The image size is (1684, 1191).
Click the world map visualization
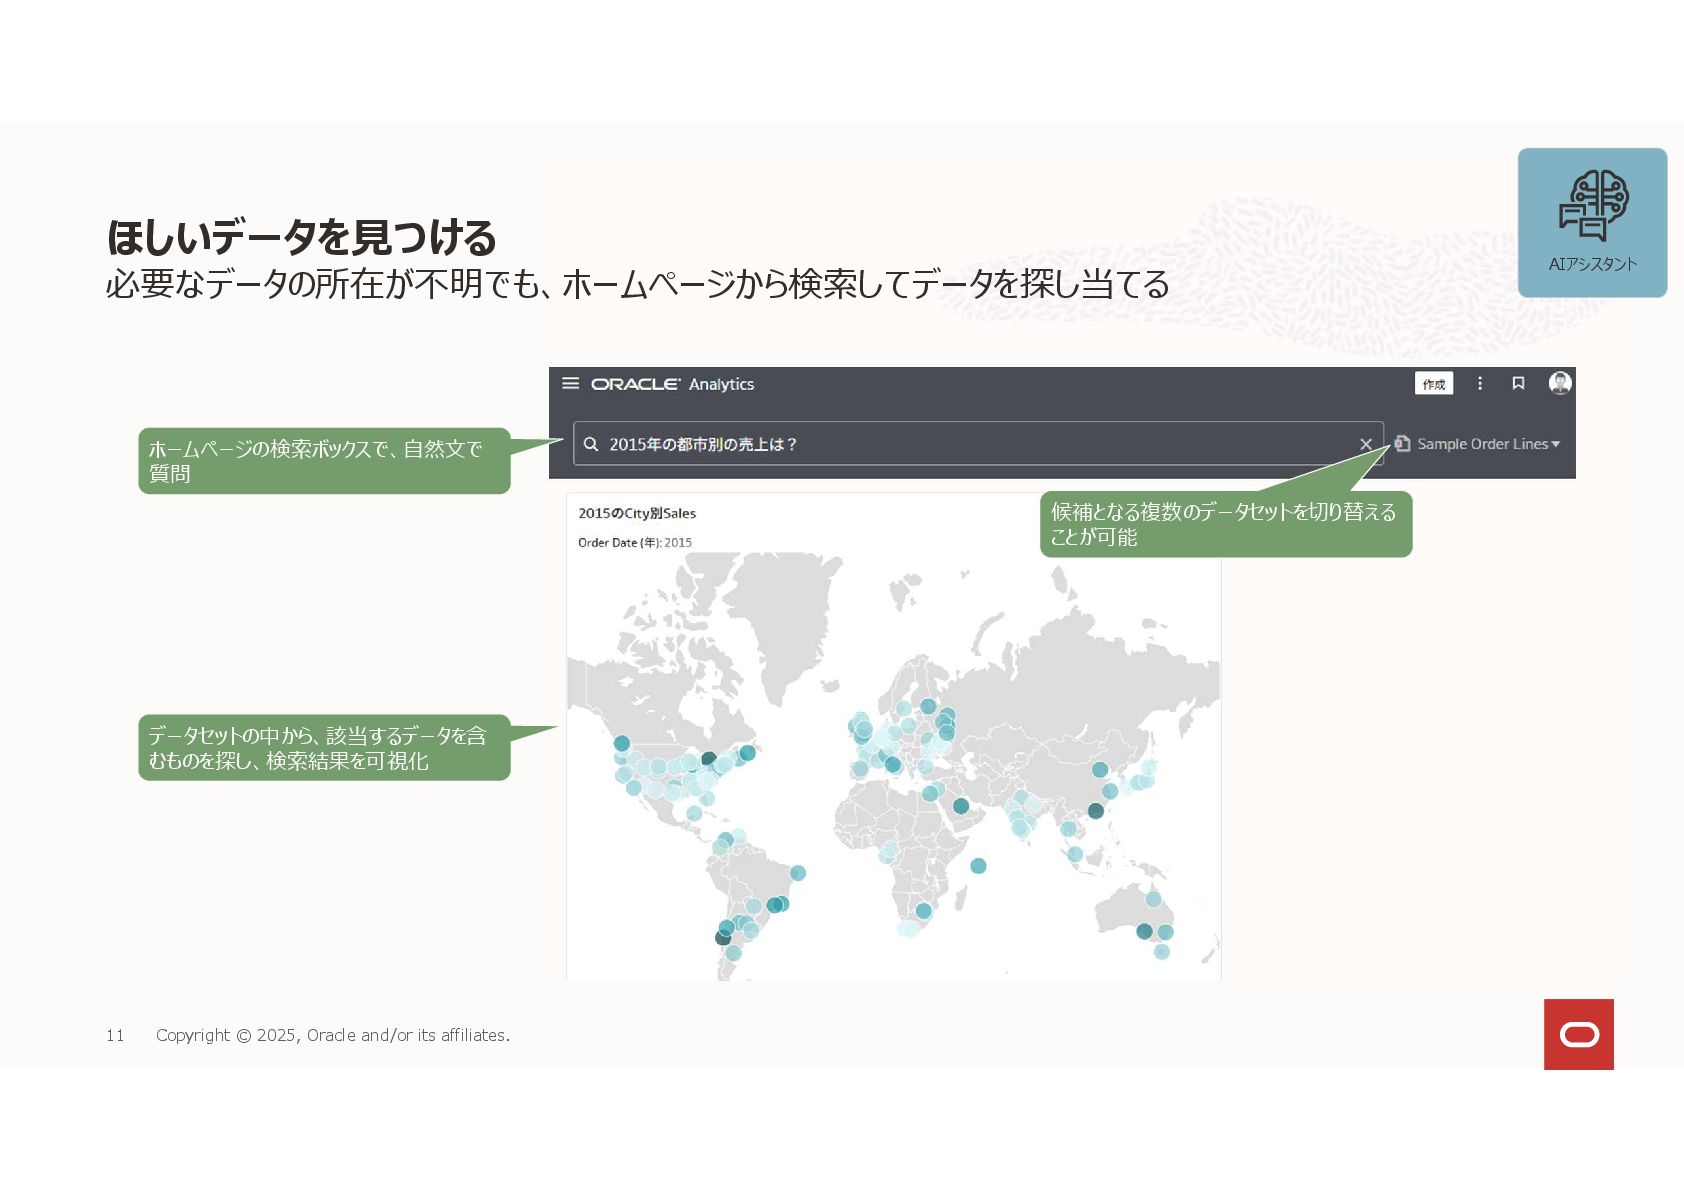click(x=893, y=766)
